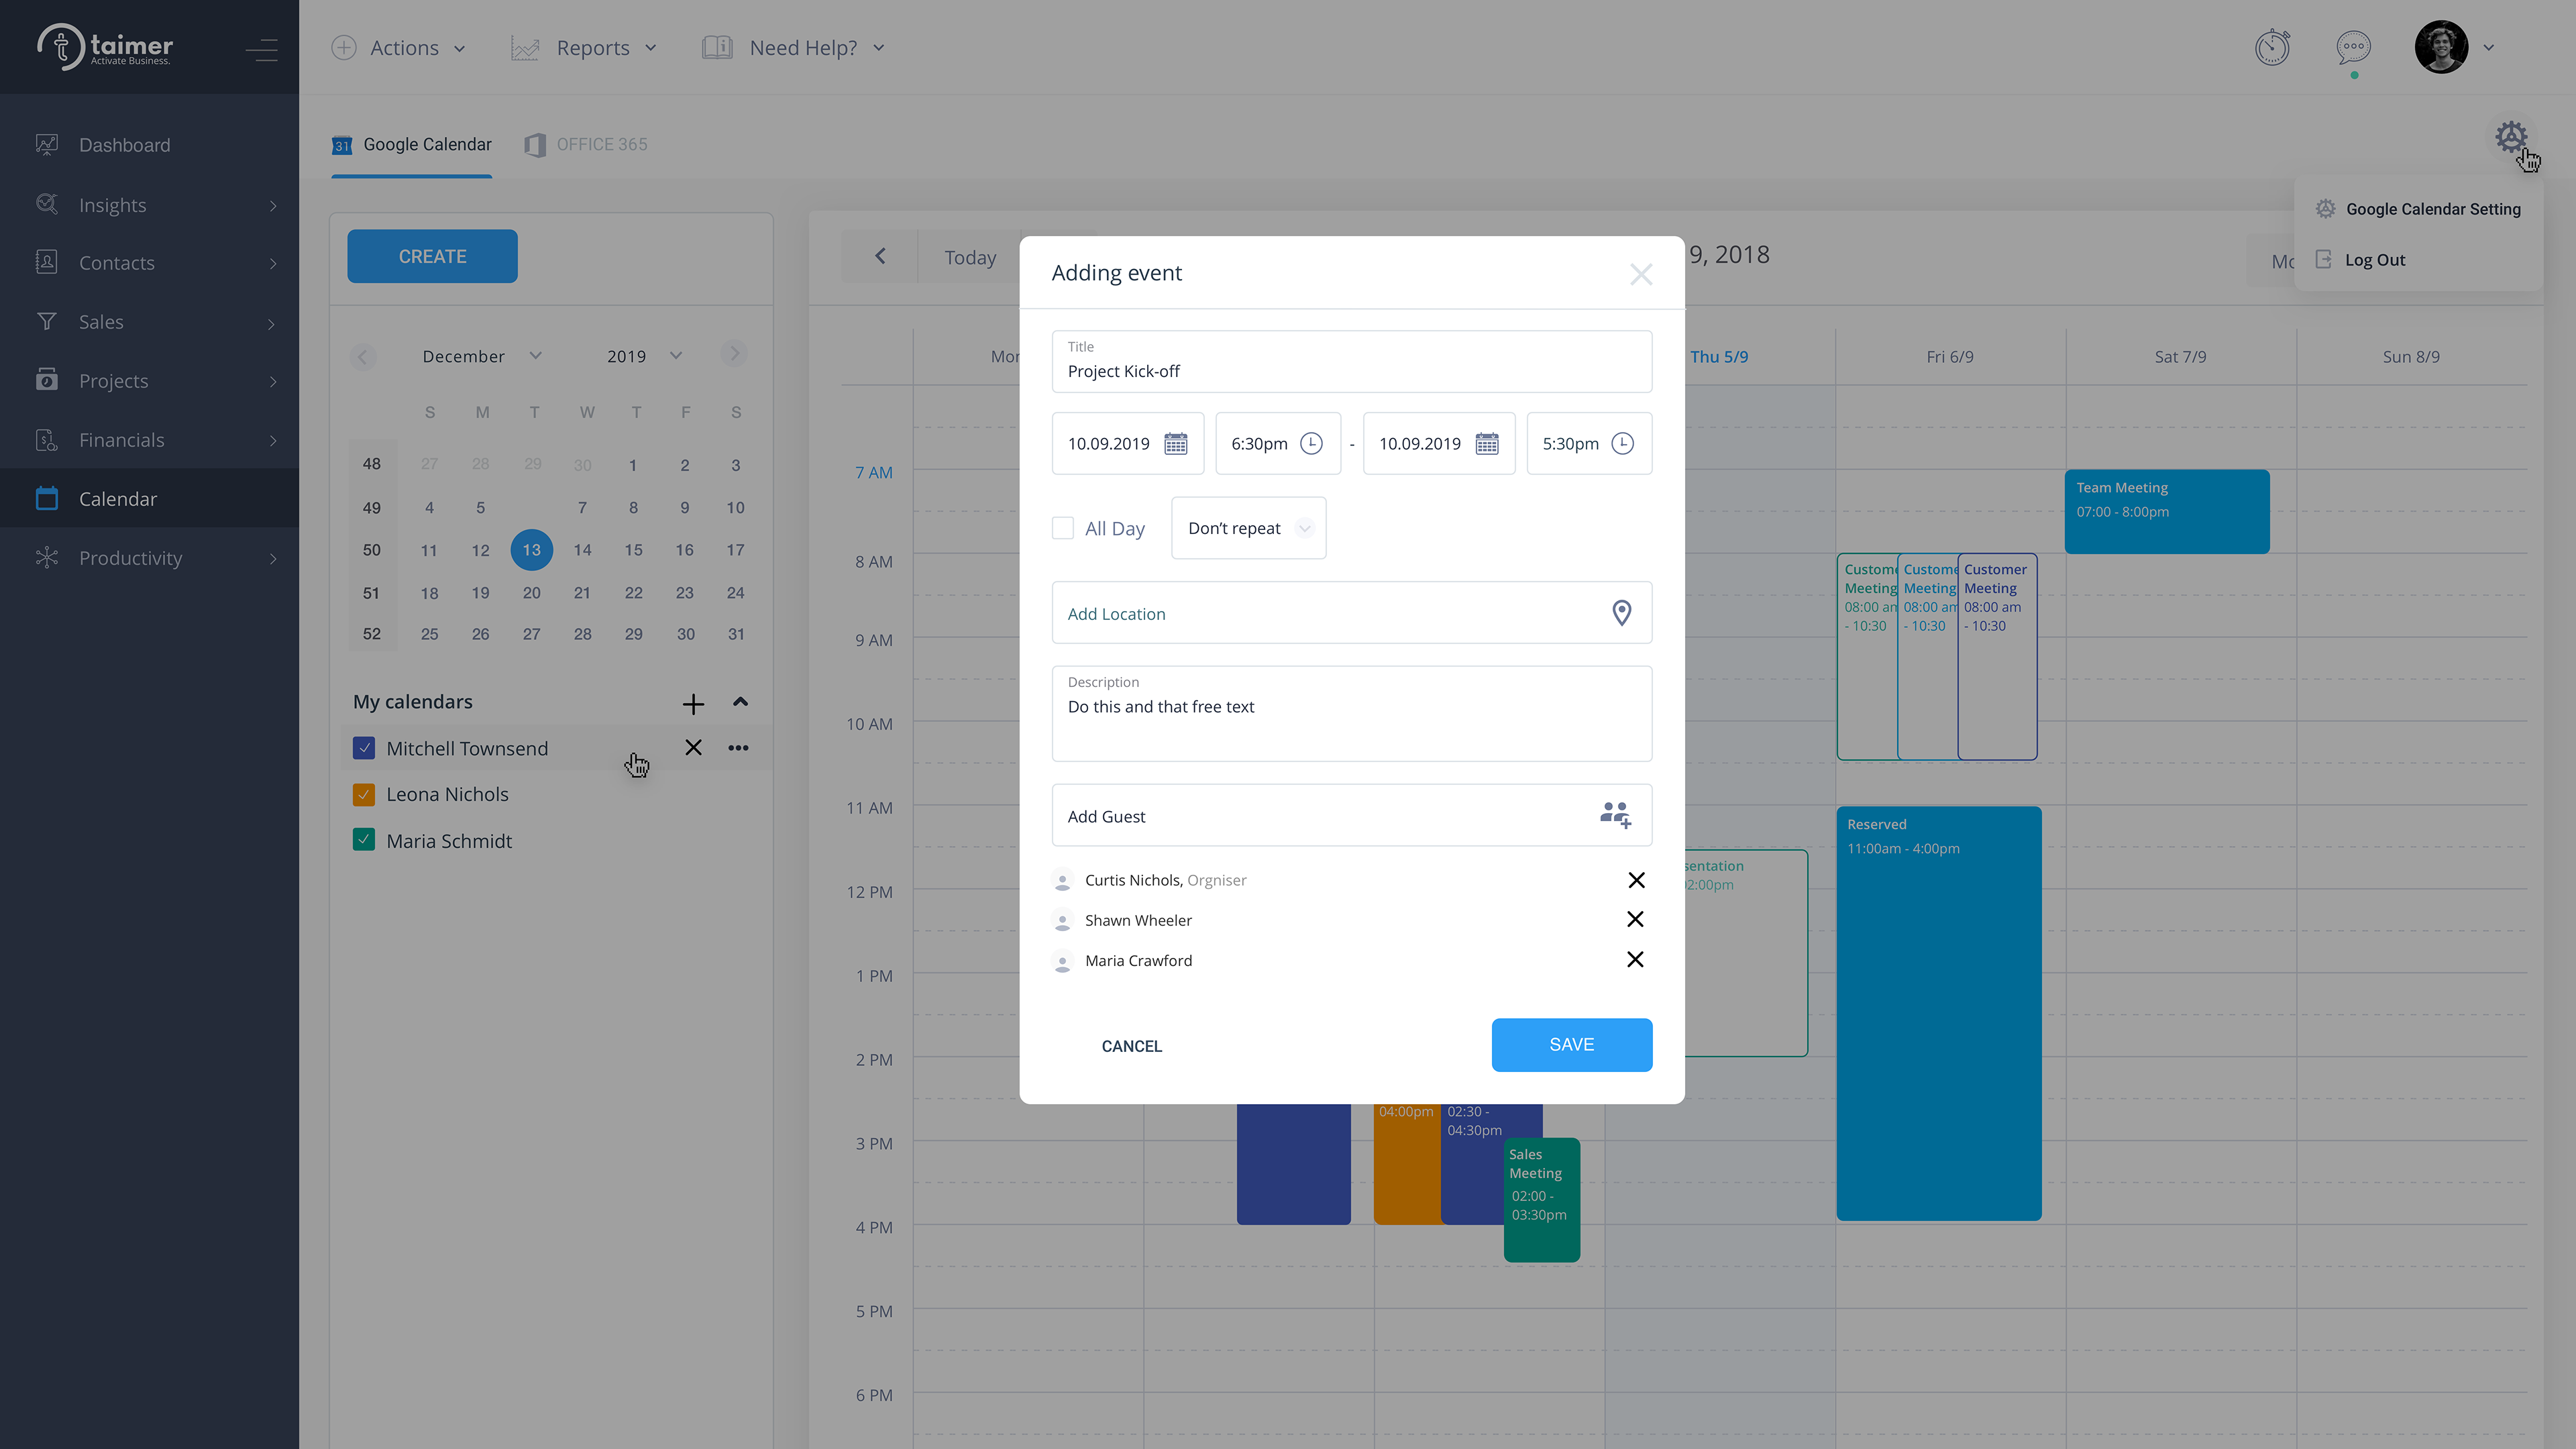This screenshot has width=2576, height=1449.
Task: Open the profile dropdown arrow
Action: click(x=2489, y=47)
